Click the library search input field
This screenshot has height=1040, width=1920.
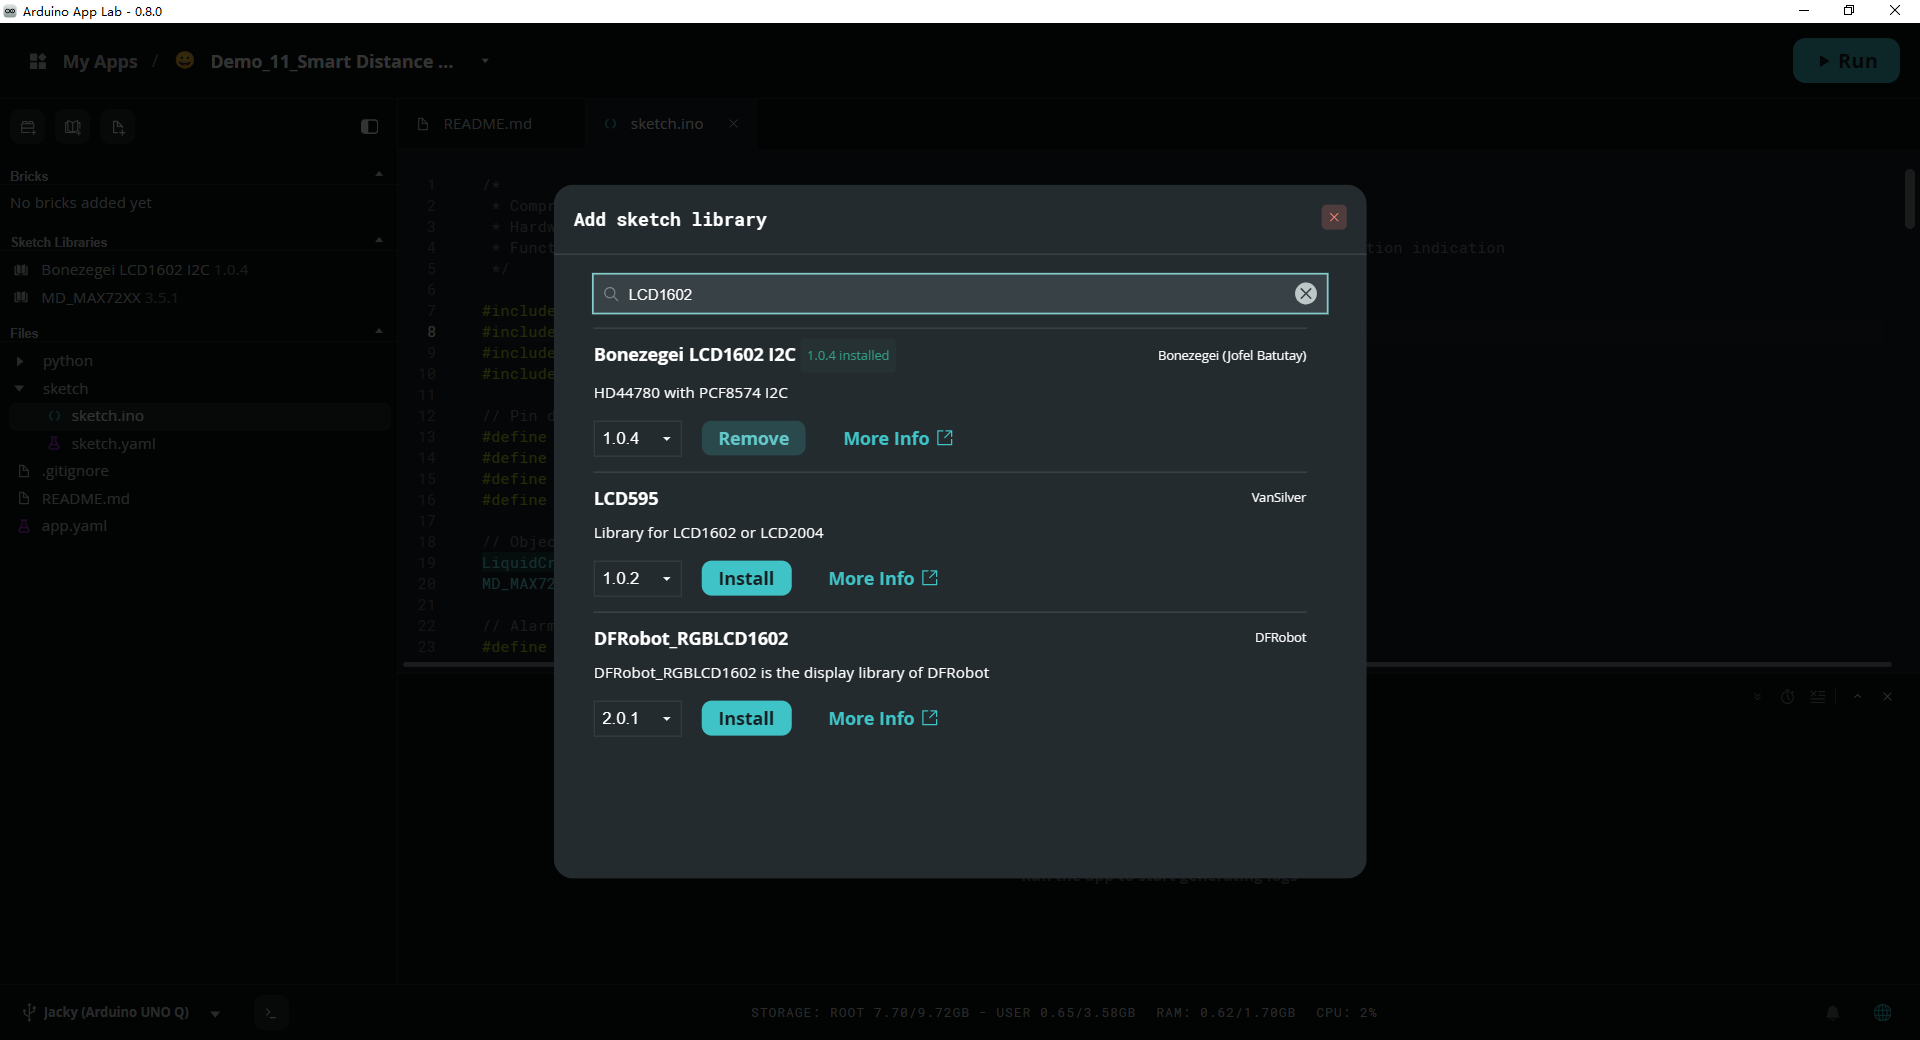(x=959, y=294)
